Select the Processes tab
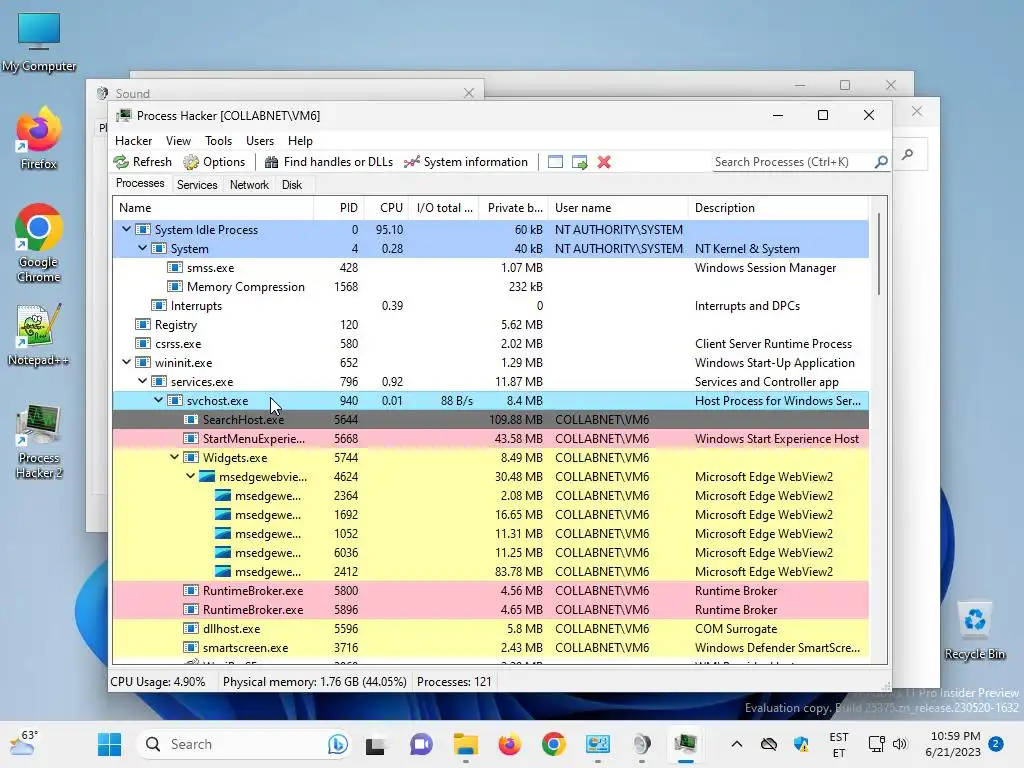The width and height of the screenshot is (1024, 768). coord(140,184)
